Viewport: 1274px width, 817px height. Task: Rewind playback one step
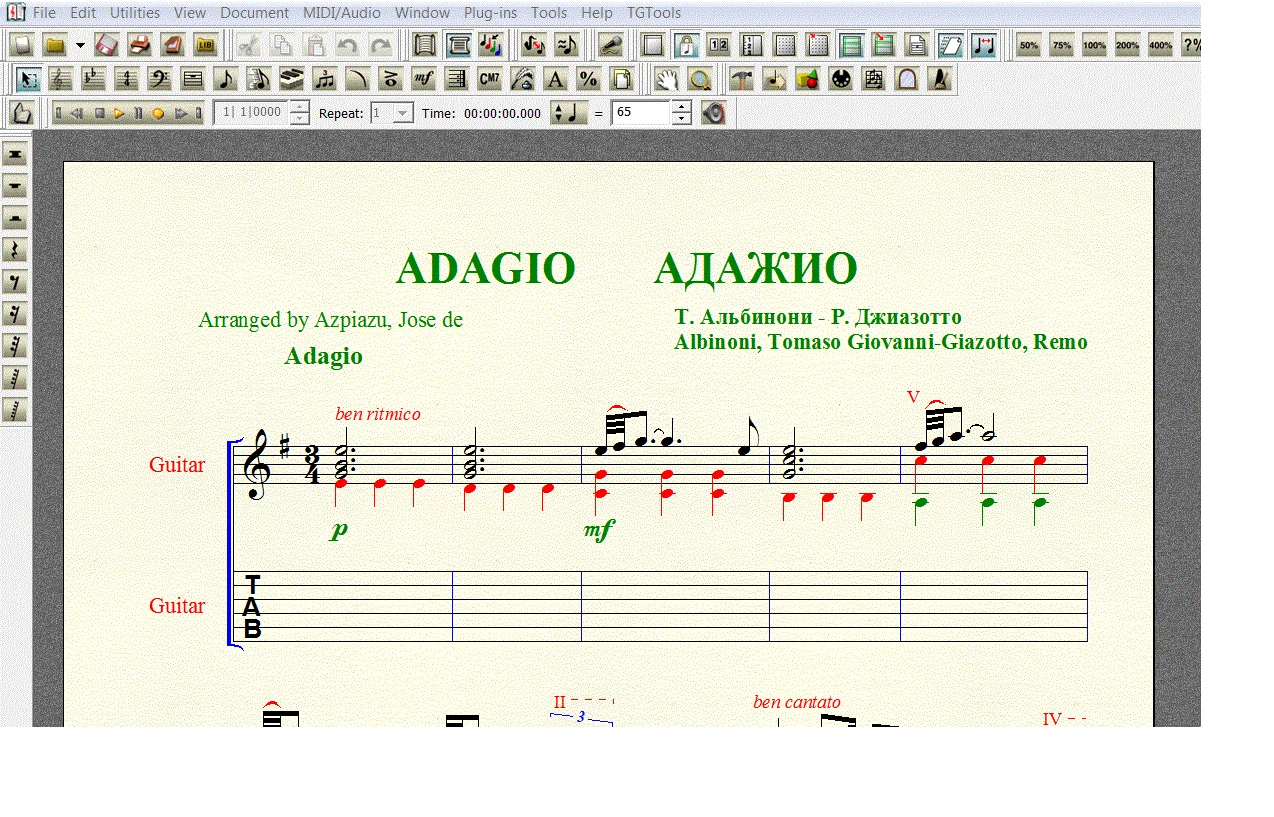77,113
